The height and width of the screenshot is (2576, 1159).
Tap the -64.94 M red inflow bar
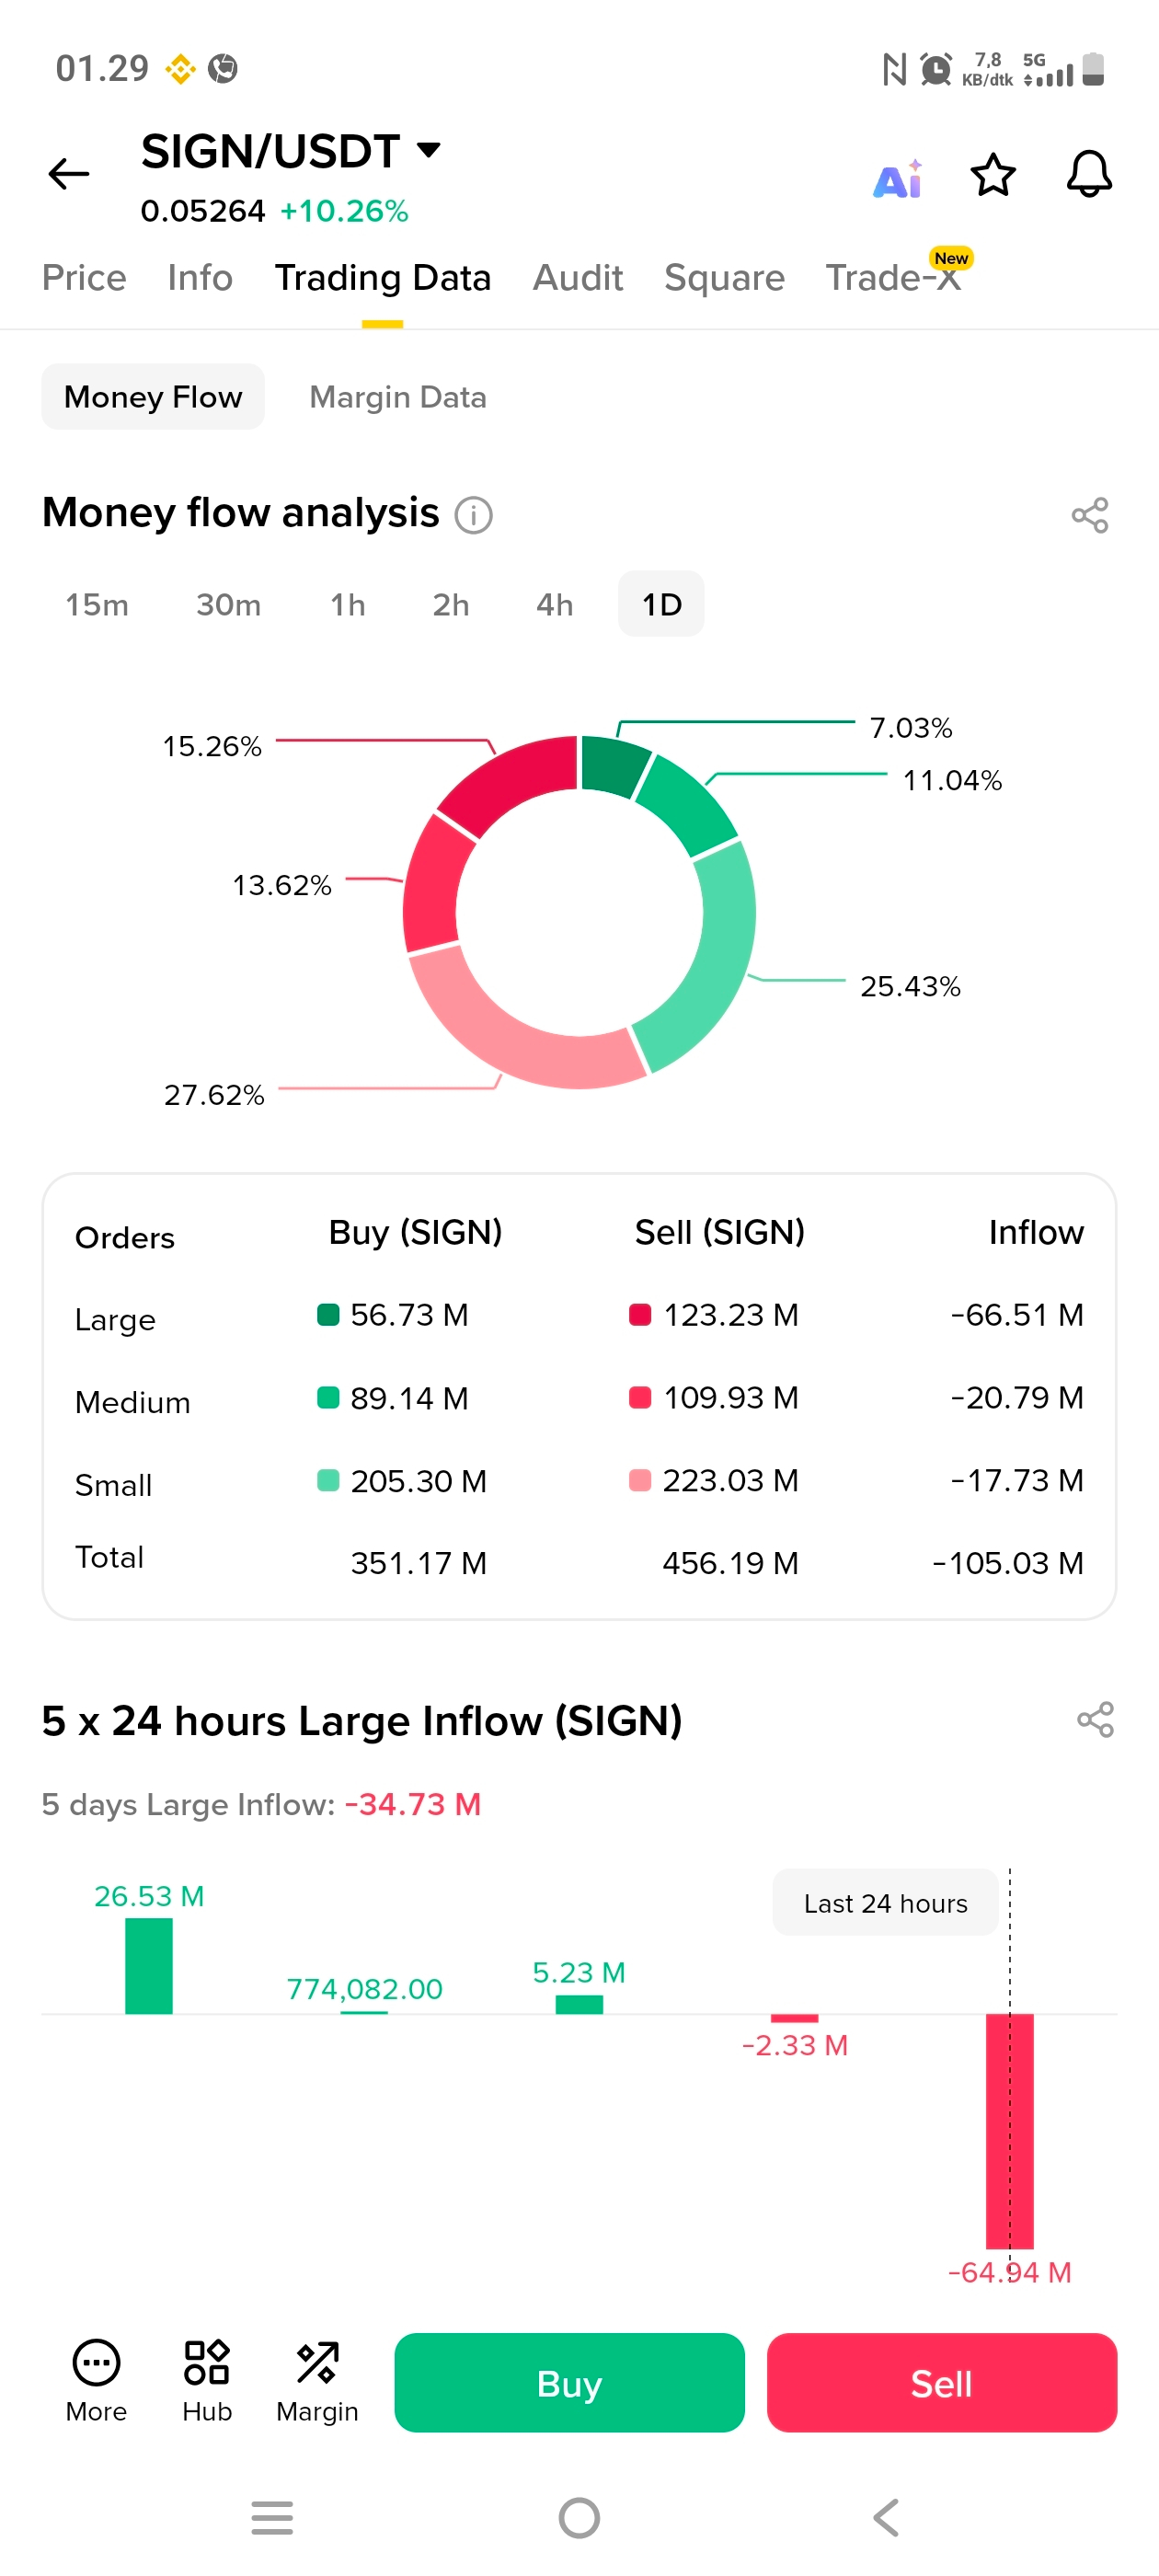tap(1009, 2131)
